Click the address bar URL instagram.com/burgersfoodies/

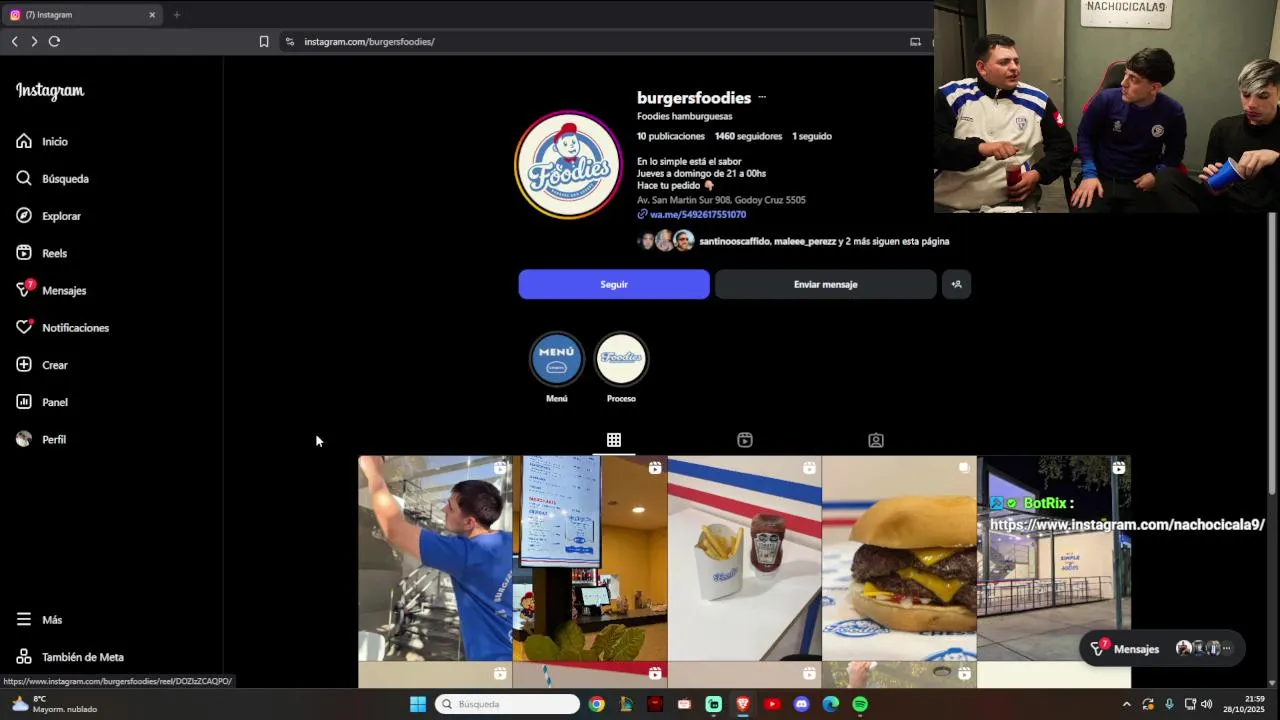coord(369,42)
